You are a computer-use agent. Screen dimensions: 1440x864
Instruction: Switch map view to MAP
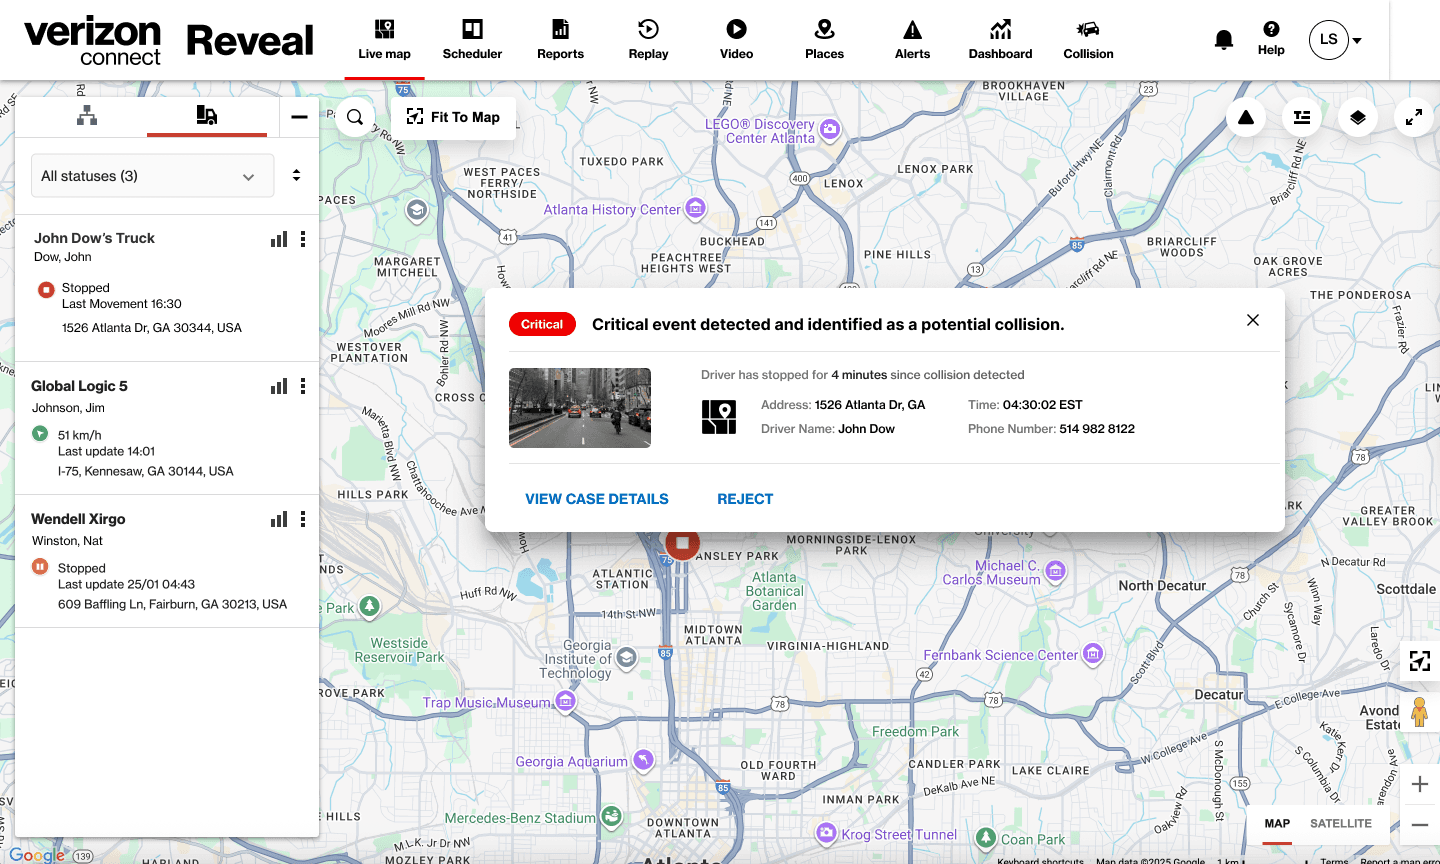pos(1277,824)
